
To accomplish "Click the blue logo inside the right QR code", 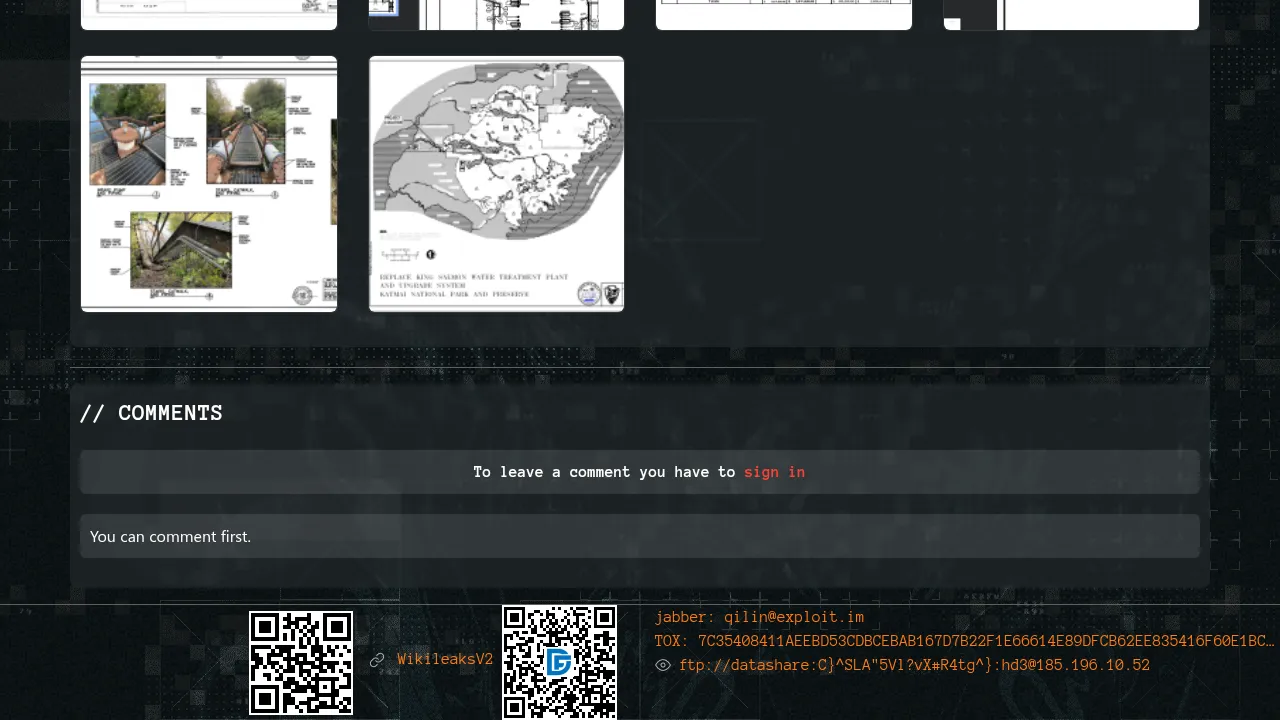I will coord(559,662).
